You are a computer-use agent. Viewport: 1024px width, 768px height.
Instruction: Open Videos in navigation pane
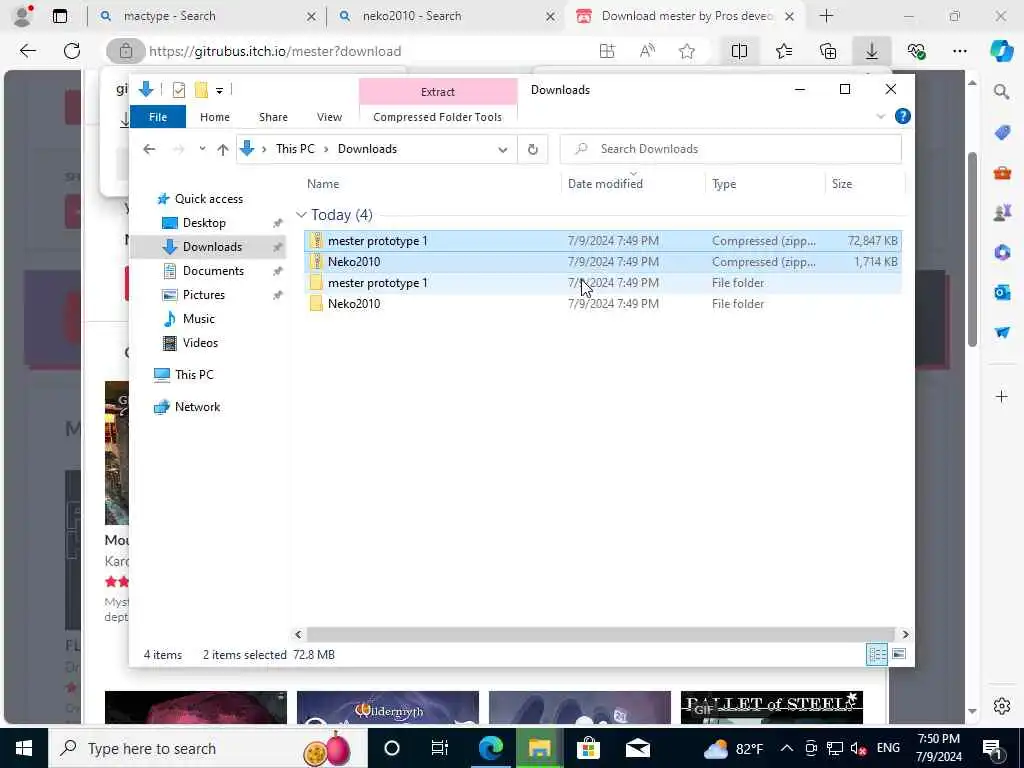[x=200, y=343]
